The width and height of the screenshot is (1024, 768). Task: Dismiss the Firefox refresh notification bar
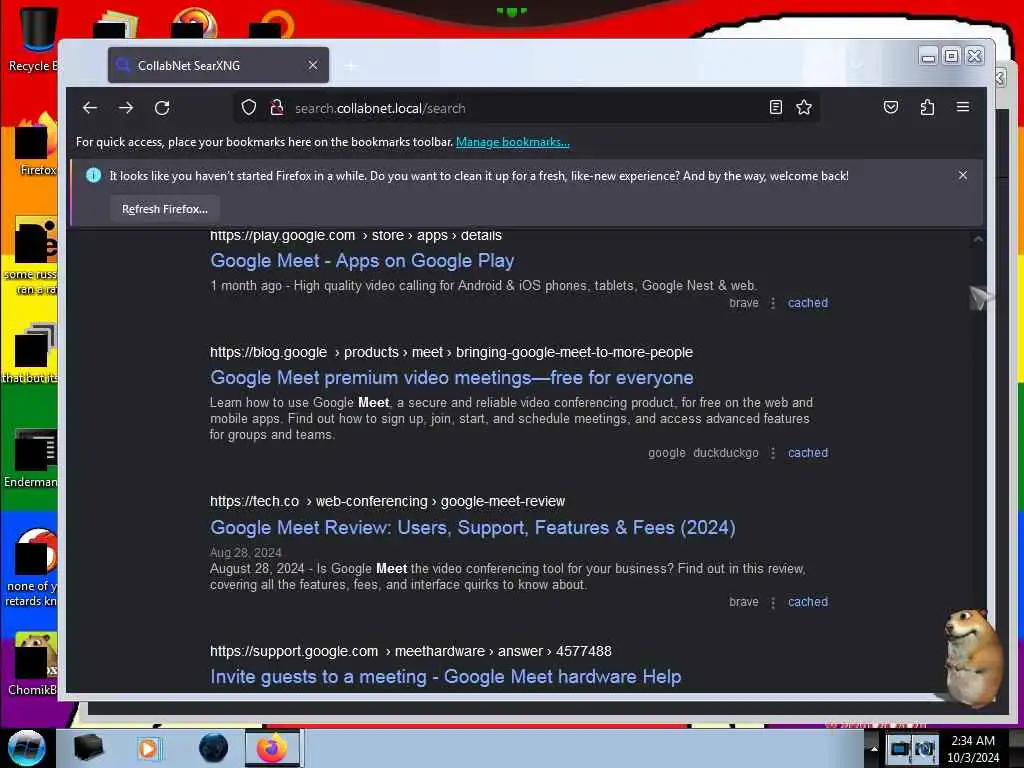(963, 175)
